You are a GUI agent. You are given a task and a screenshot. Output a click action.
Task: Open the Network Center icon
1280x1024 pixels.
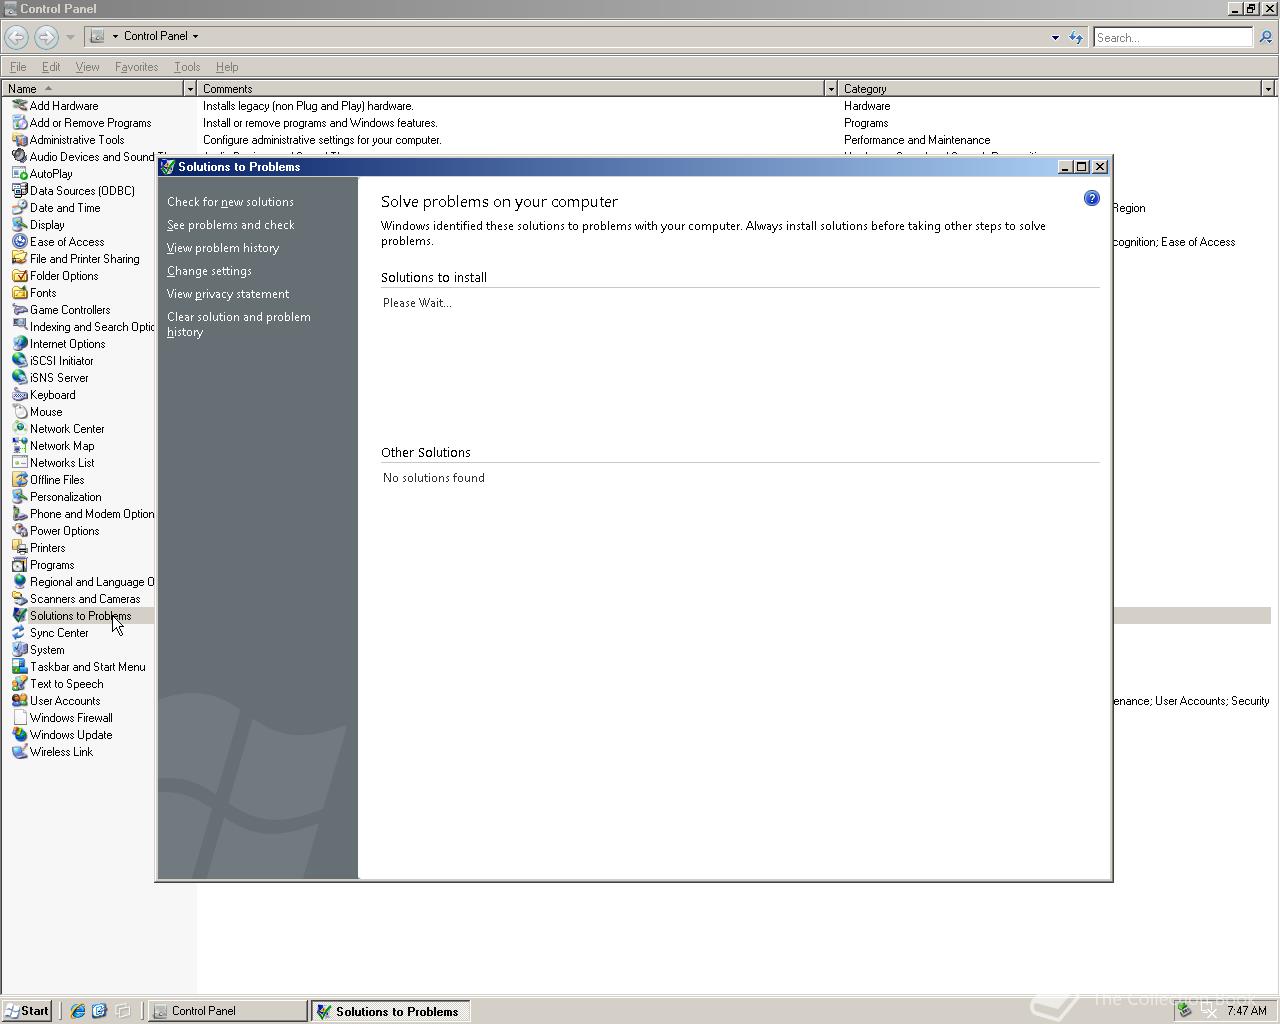coord(19,428)
